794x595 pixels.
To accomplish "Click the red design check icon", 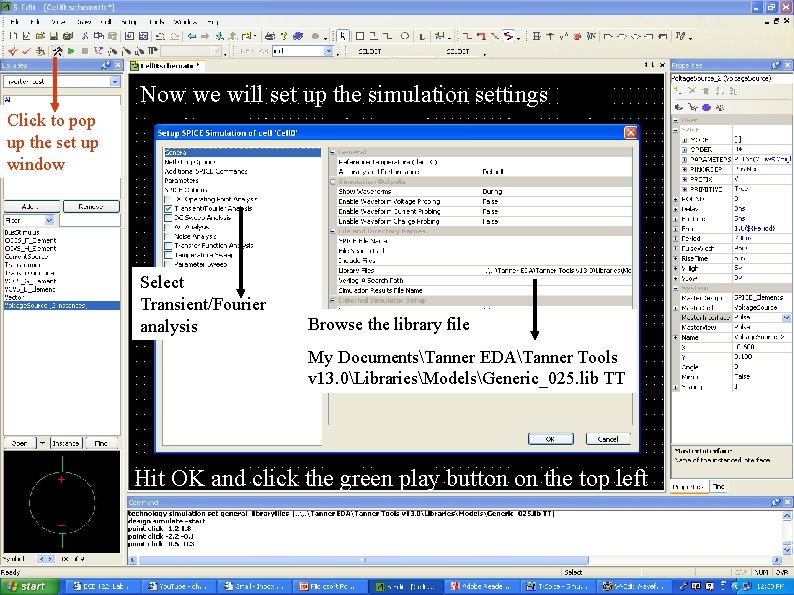I will click(x=25, y=51).
